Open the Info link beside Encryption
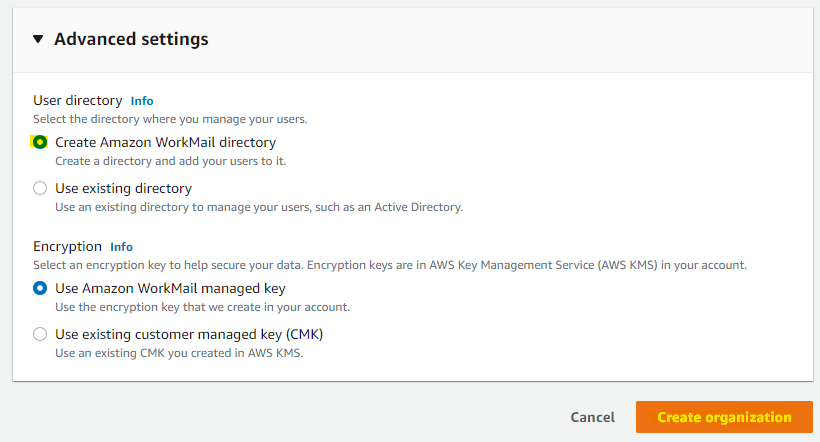 coord(121,247)
